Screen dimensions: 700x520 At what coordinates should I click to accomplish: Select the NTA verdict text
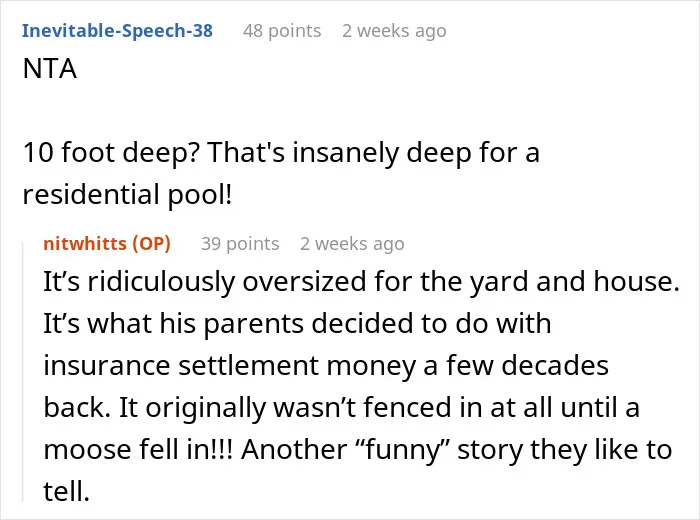(x=50, y=69)
